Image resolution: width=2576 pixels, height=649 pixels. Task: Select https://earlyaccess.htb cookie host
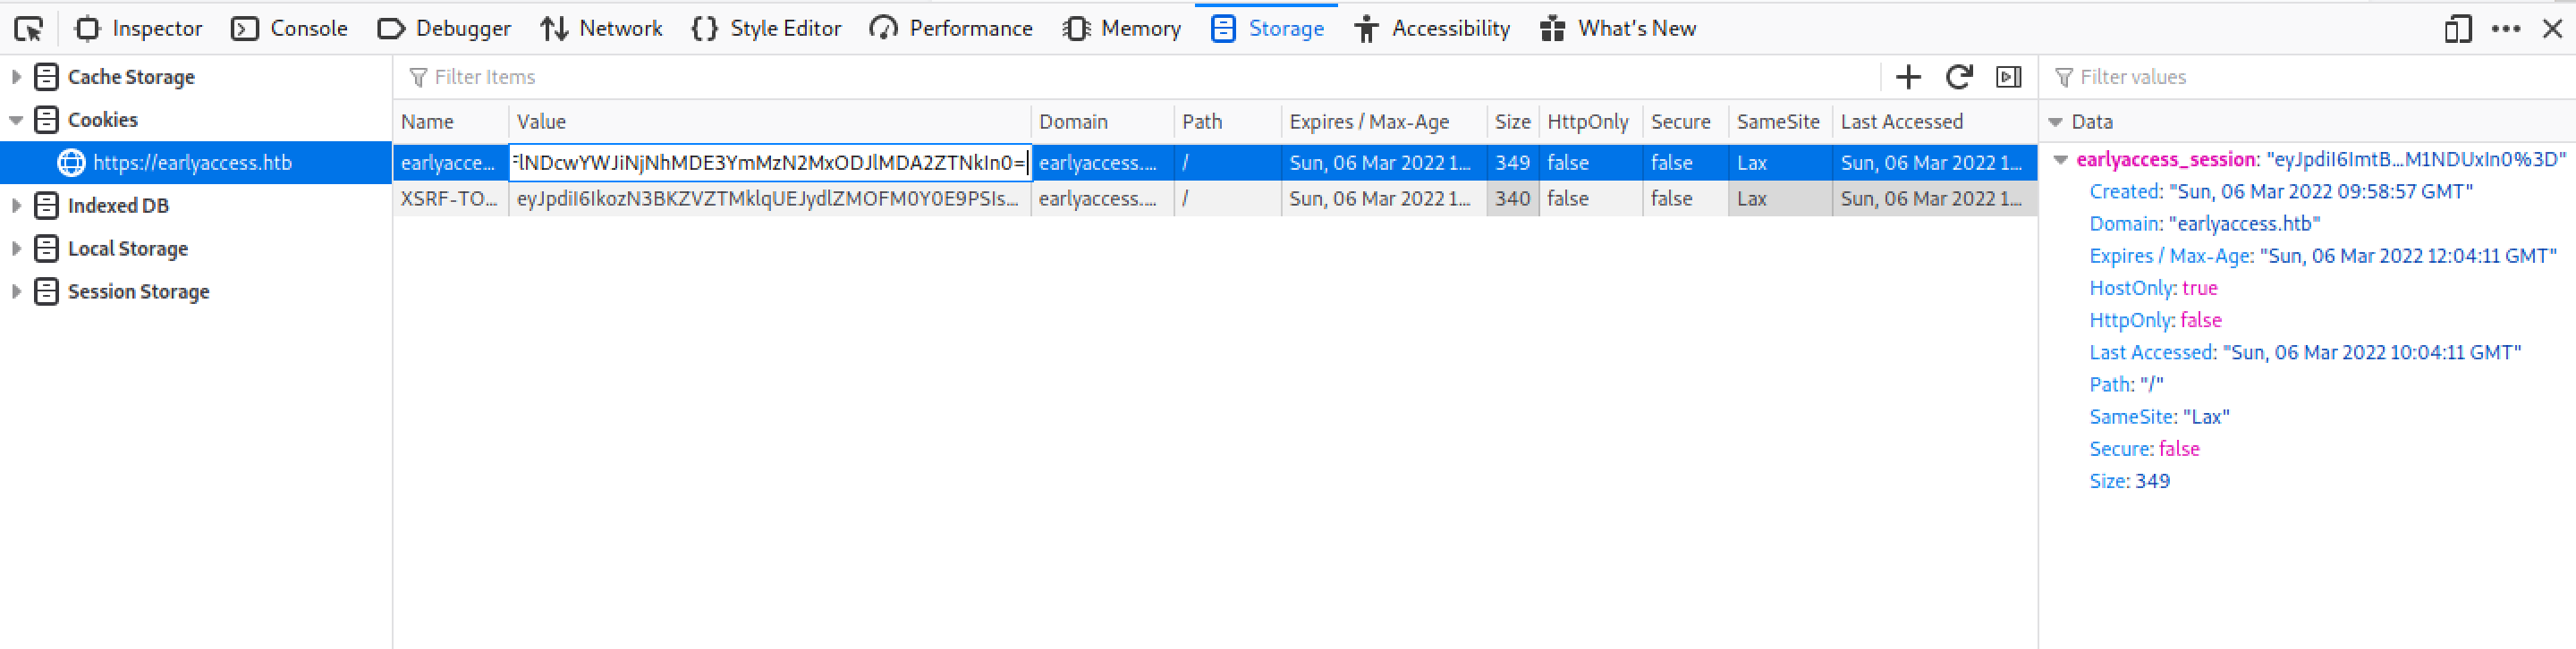click(x=192, y=163)
